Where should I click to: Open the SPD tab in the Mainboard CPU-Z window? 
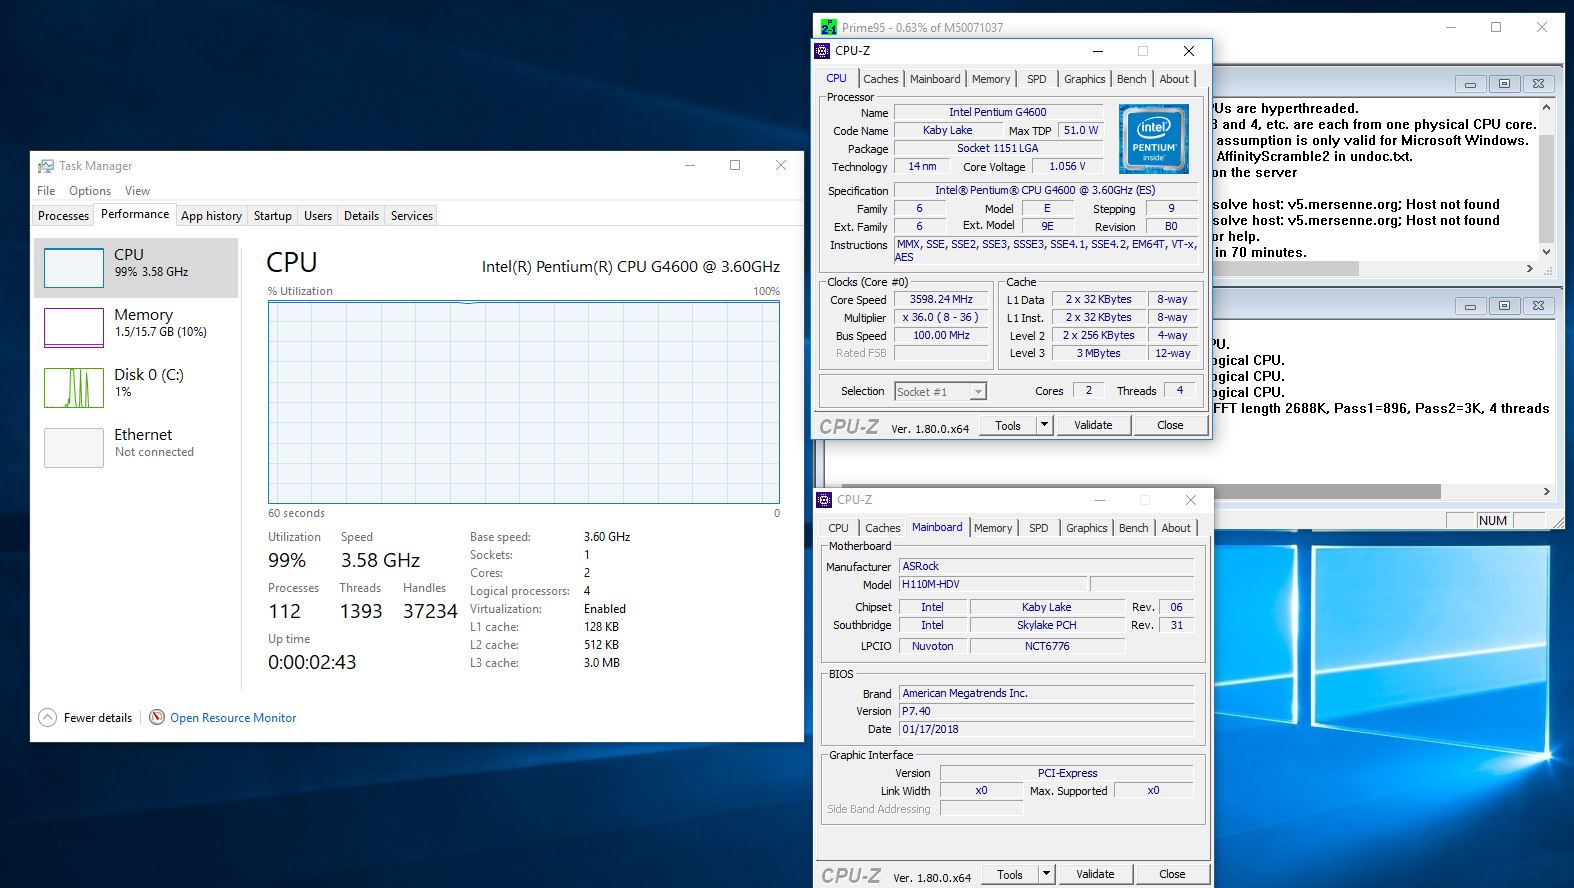pos(1039,528)
